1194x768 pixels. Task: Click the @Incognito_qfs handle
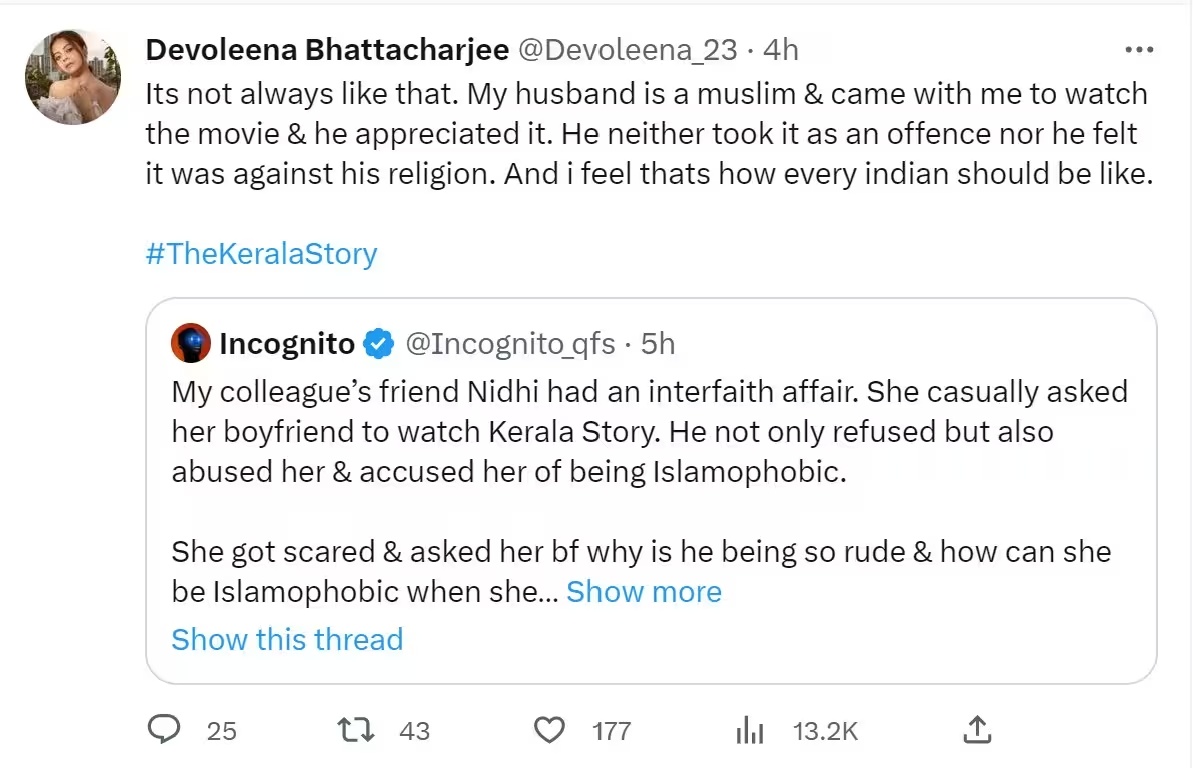pos(510,344)
